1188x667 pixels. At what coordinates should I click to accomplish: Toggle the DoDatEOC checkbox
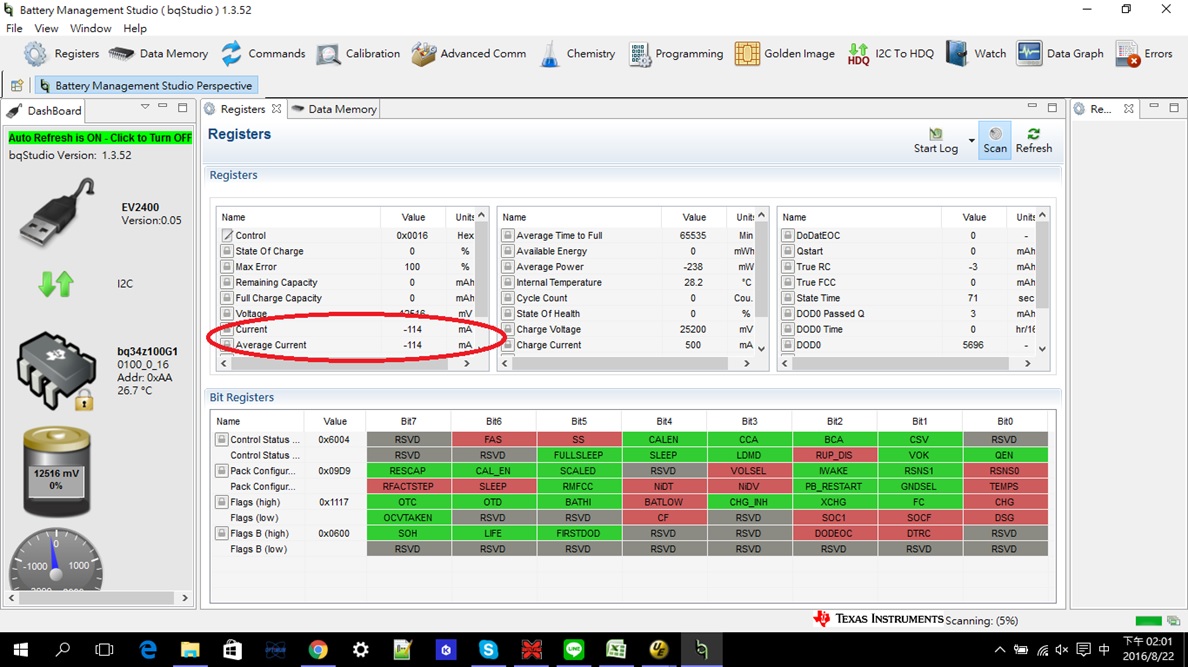[x=788, y=235]
